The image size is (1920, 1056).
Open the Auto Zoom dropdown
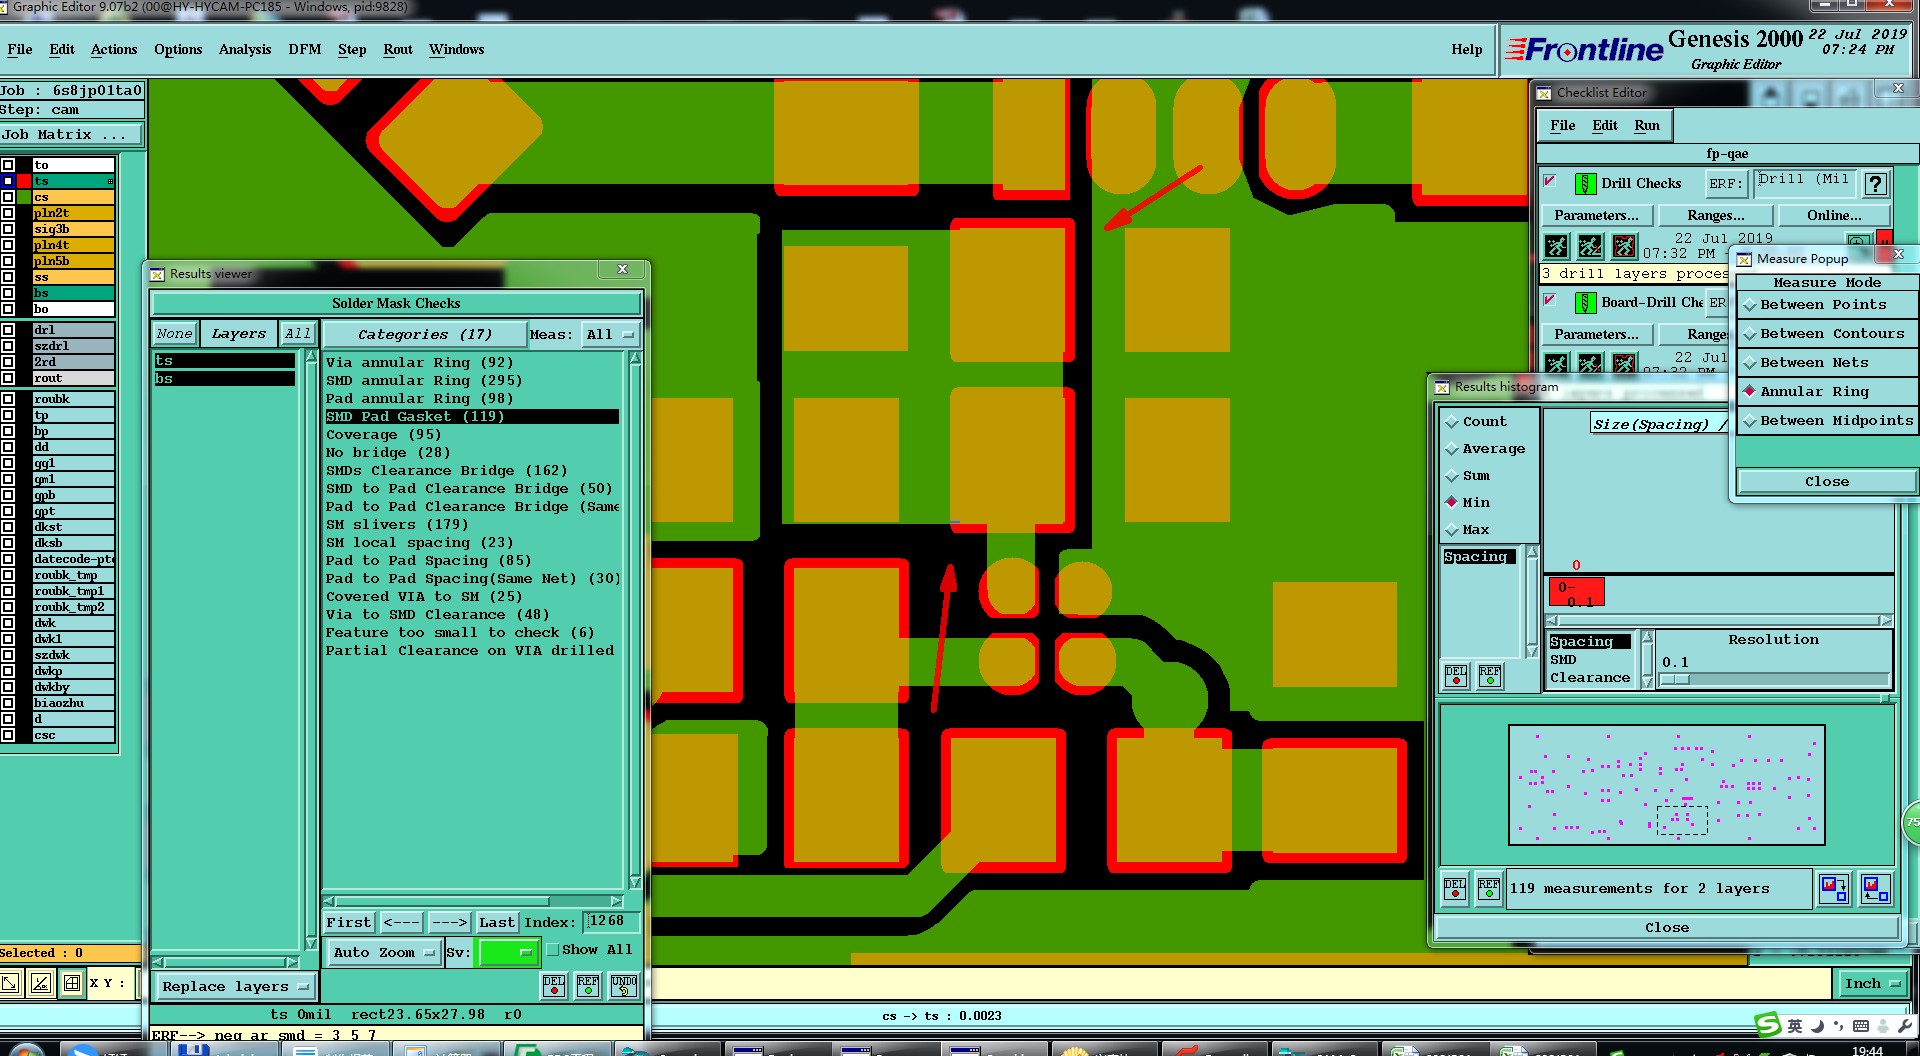384,953
